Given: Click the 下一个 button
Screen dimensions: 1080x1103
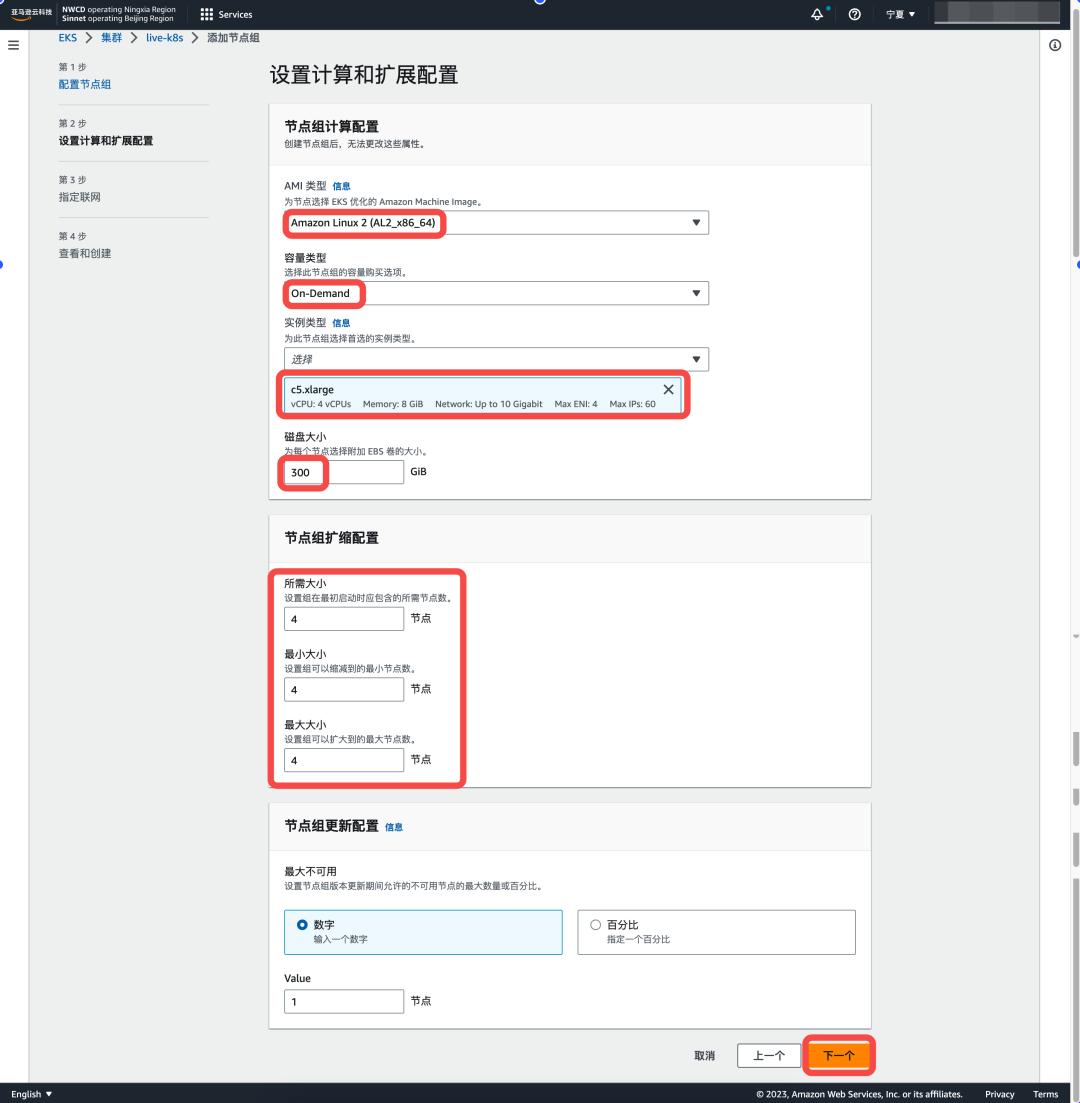Looking at the screenshot, I should click(x=839, y=1055).
